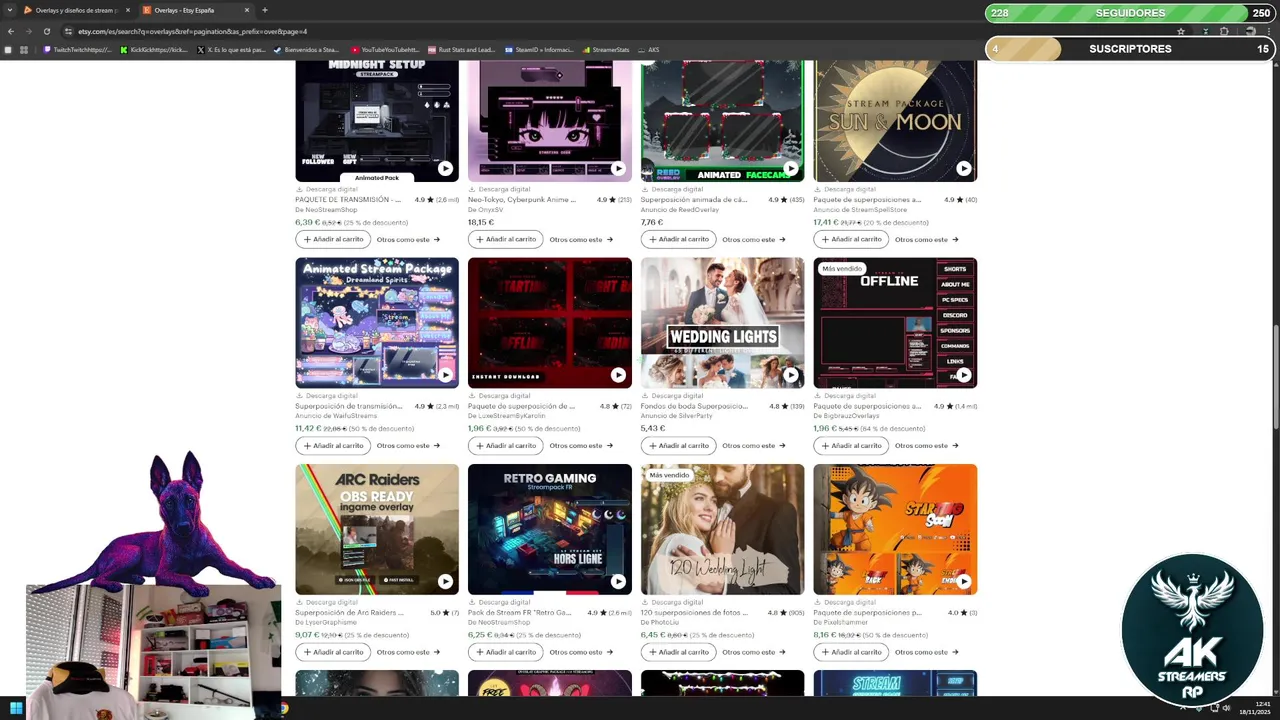Open 'Otros como este' for Sun & Moon listing
The width and height of the screenshot is (1280, 720).
pyautogui.click(x=926, y=239)
